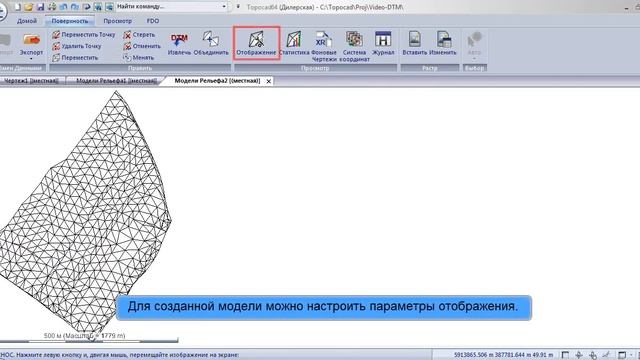
Task: Click the 500 м scale bar label
Action: tap(84, 336)
